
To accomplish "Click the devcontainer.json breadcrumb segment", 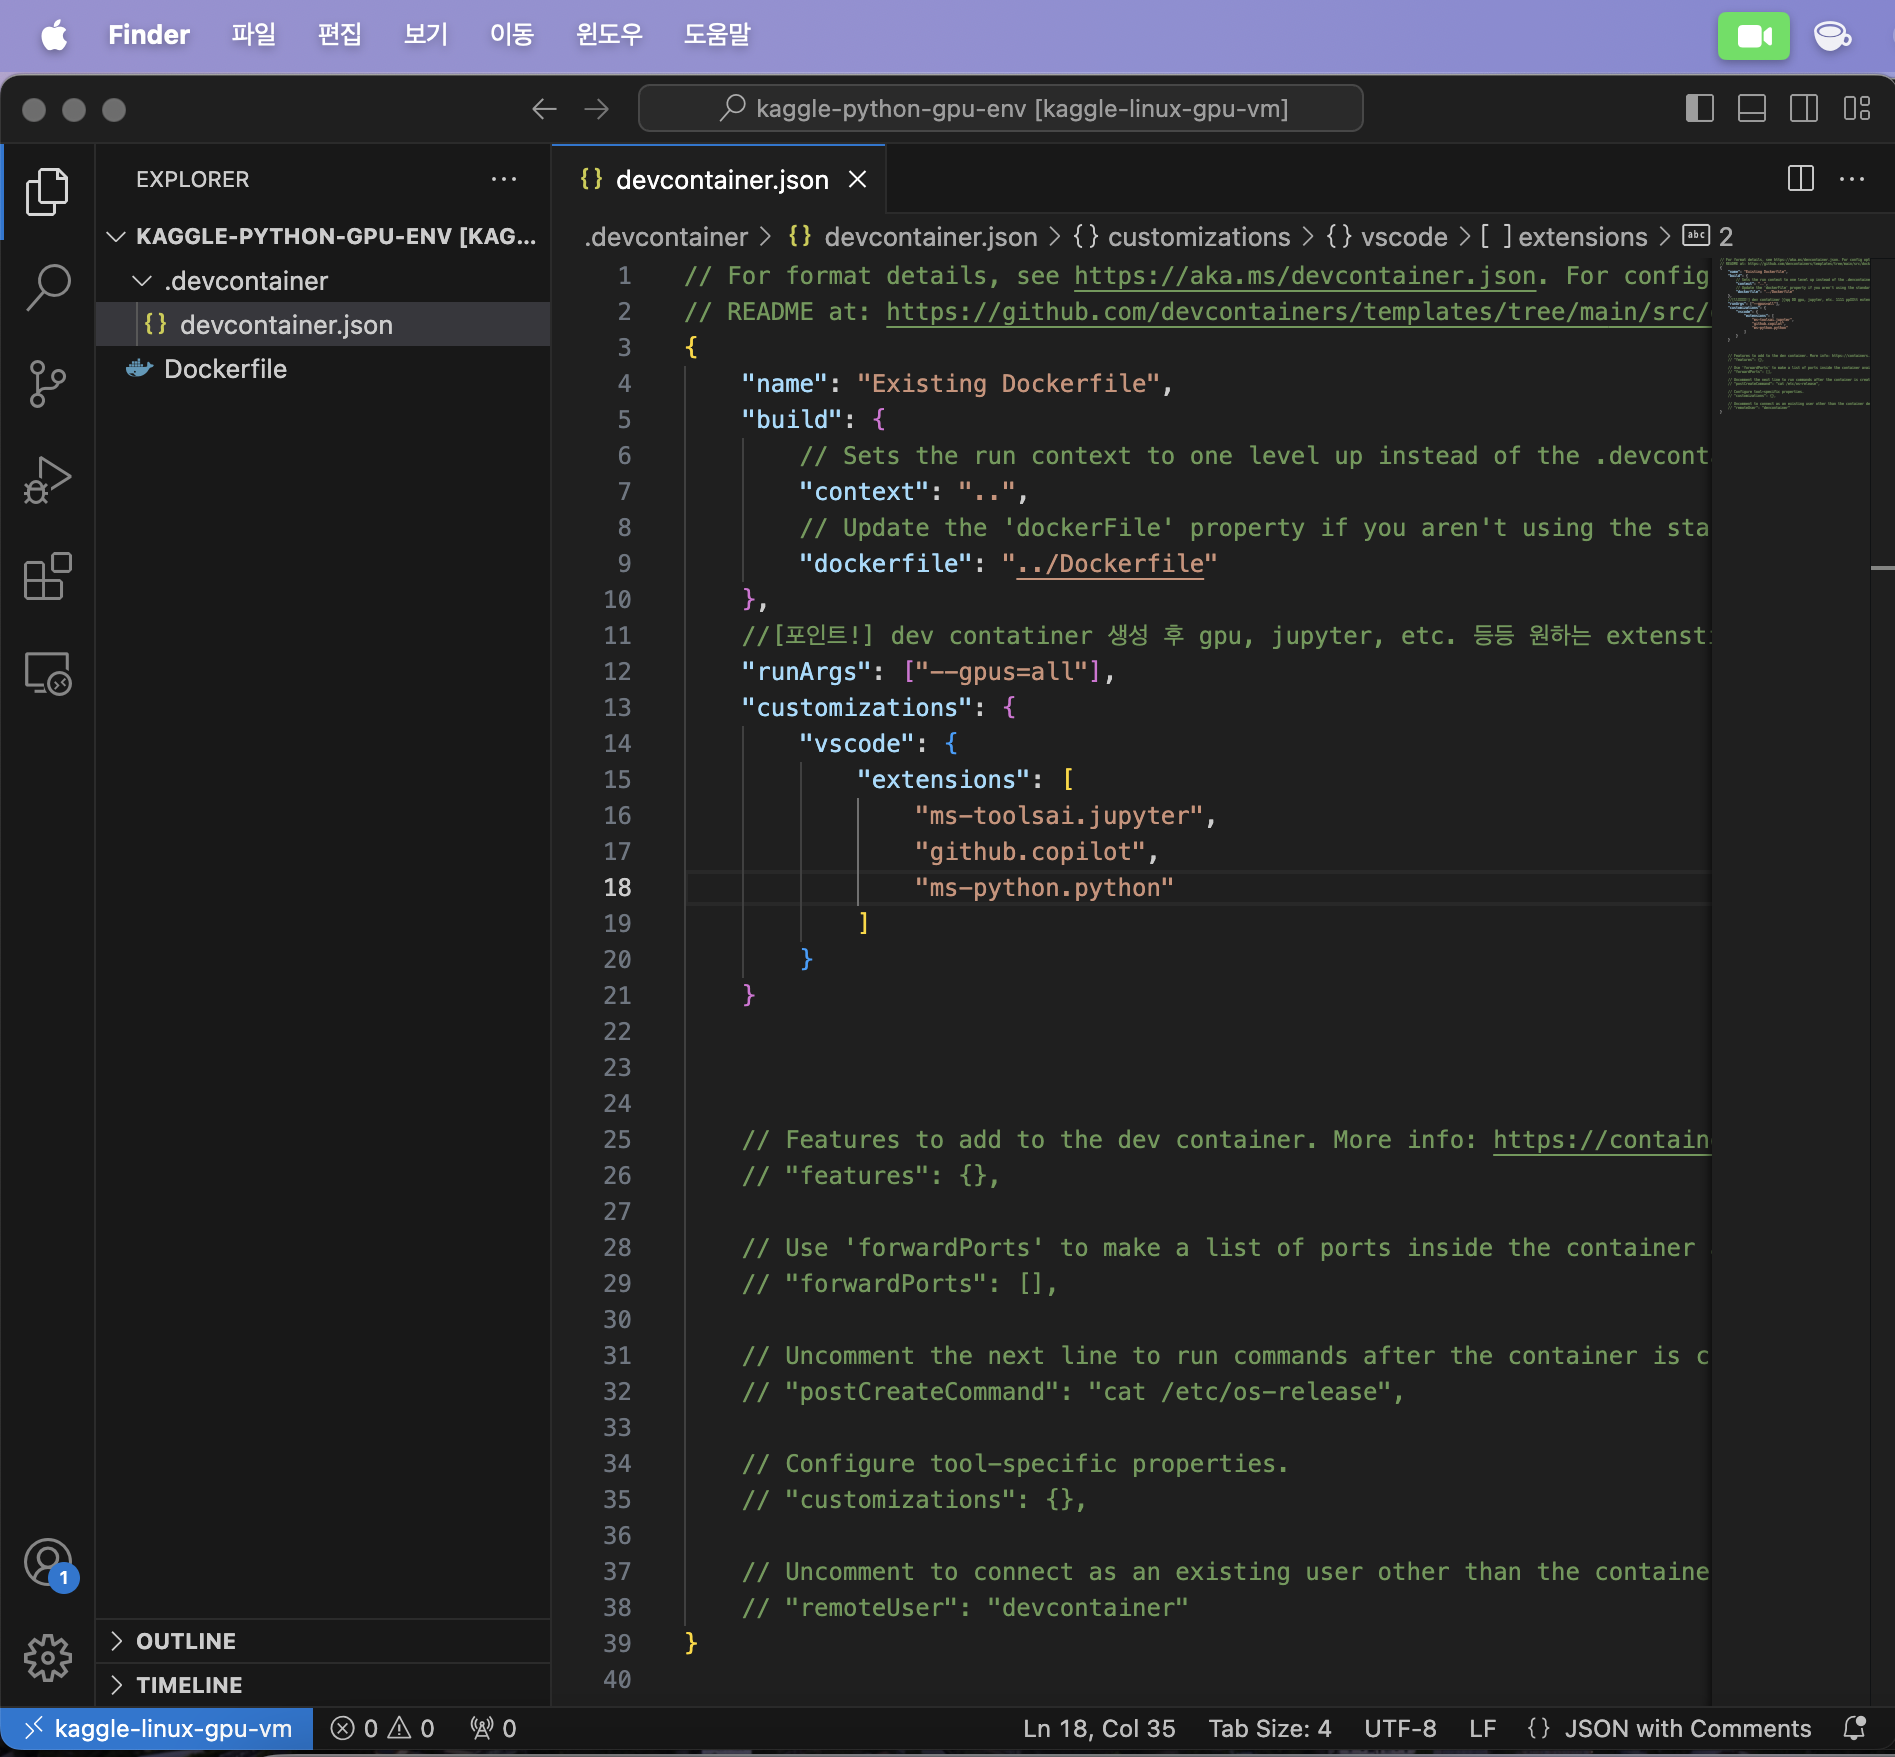I will tap(912, 237).
